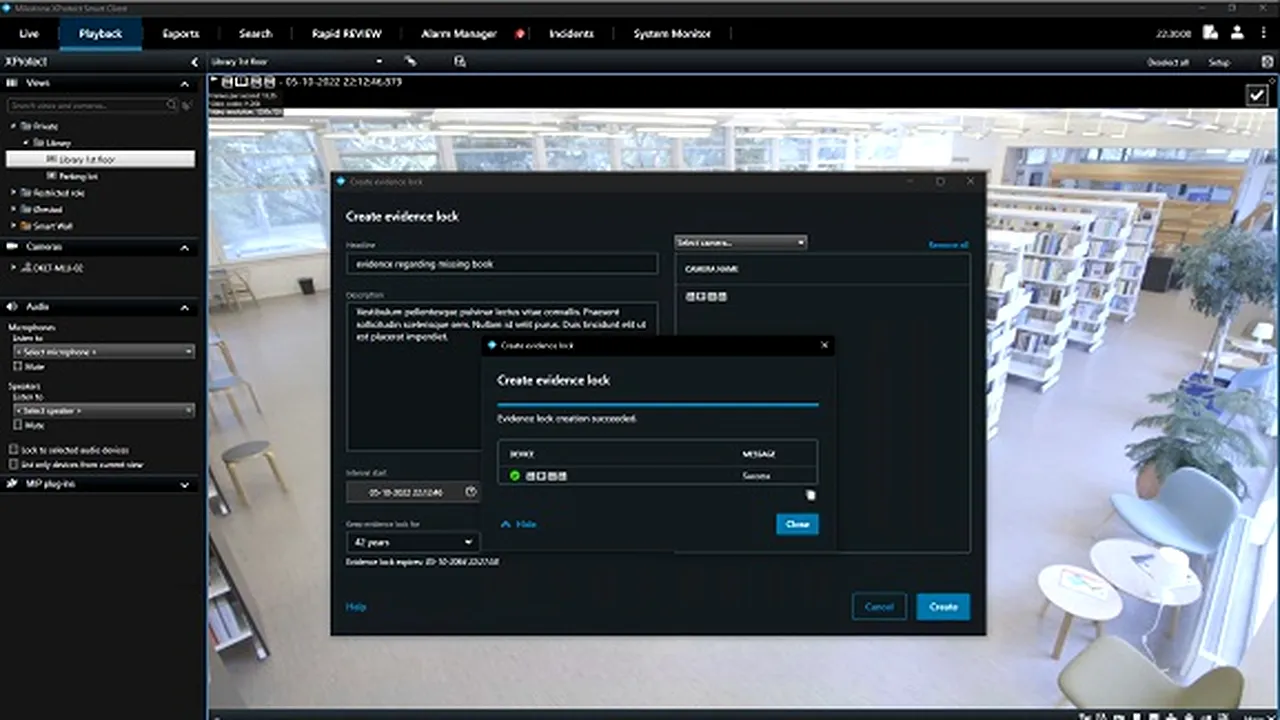Open the Playback tab
The height and width of the screenshot is (720, 1280).
pyautogui.click(x=100, y=34)
